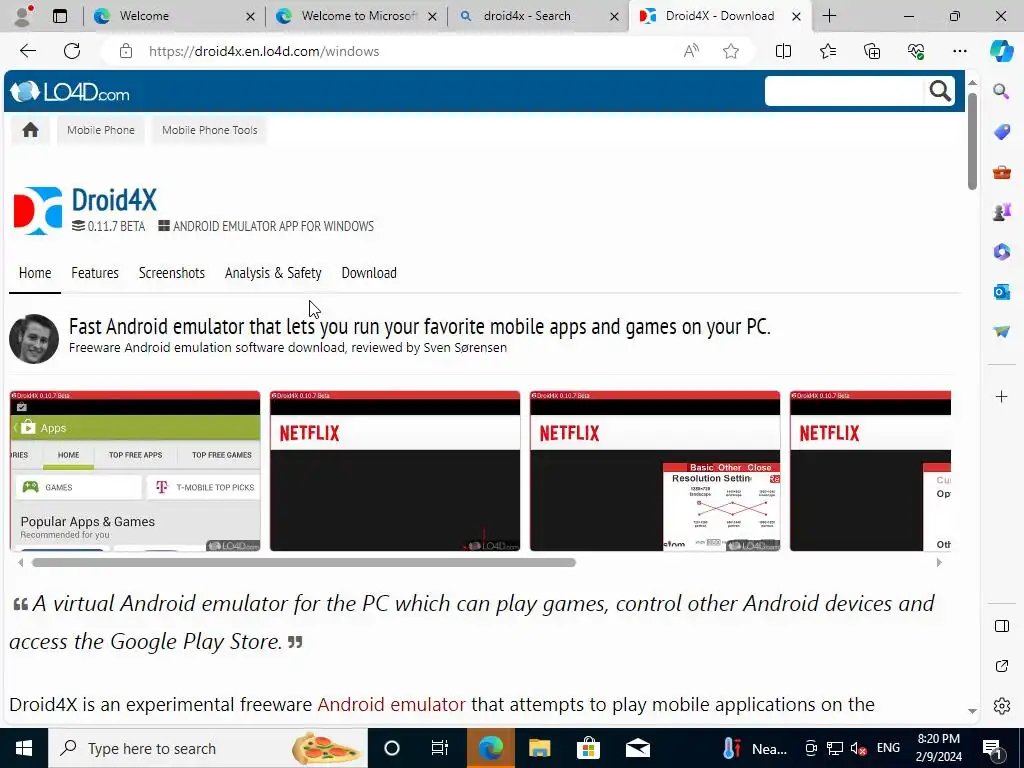Screen dimensions: 1024x768
Task: Add page to favorites star icon
Action: tap(731, 51)
